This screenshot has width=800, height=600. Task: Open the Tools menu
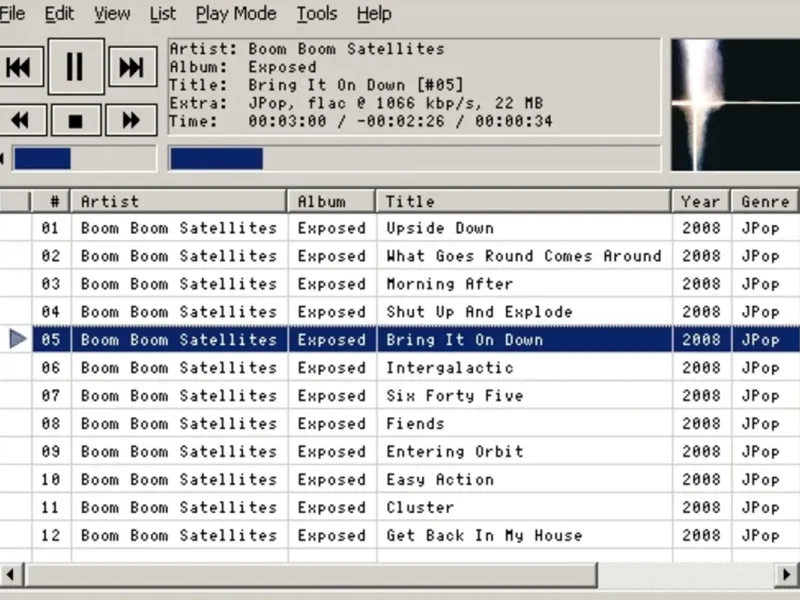317,13
